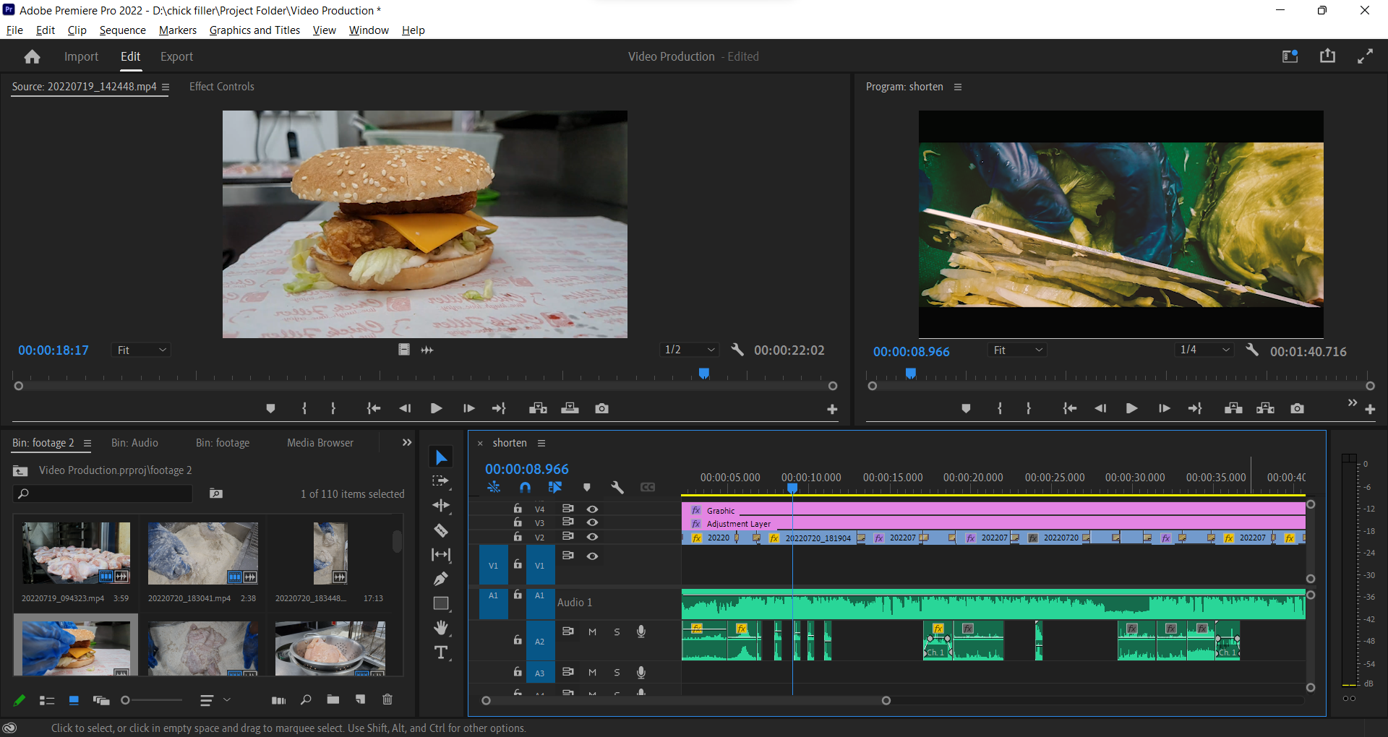Toggle V3 track output eye

[592, 523]
